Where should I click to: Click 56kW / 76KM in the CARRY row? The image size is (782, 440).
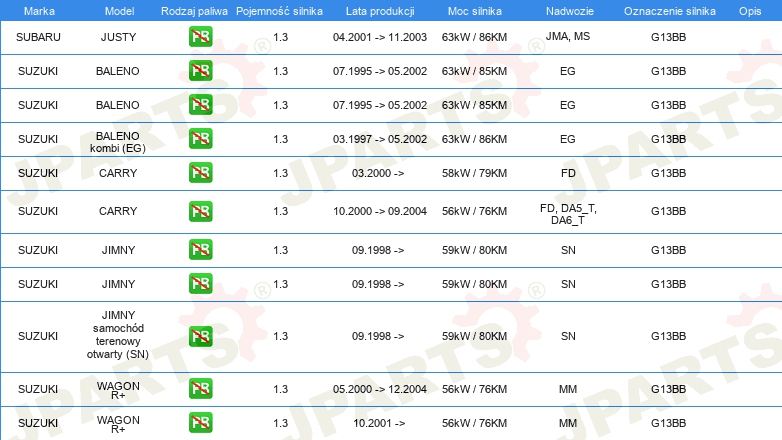point(474,211)
